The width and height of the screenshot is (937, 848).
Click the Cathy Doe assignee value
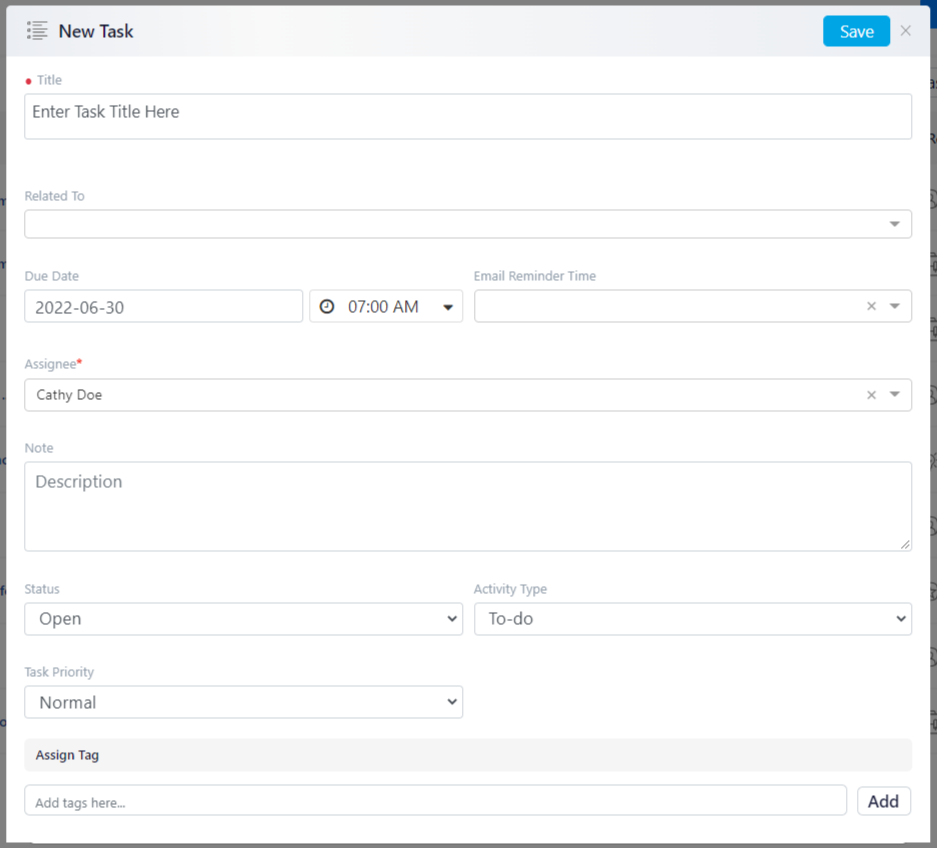point(69,395)
